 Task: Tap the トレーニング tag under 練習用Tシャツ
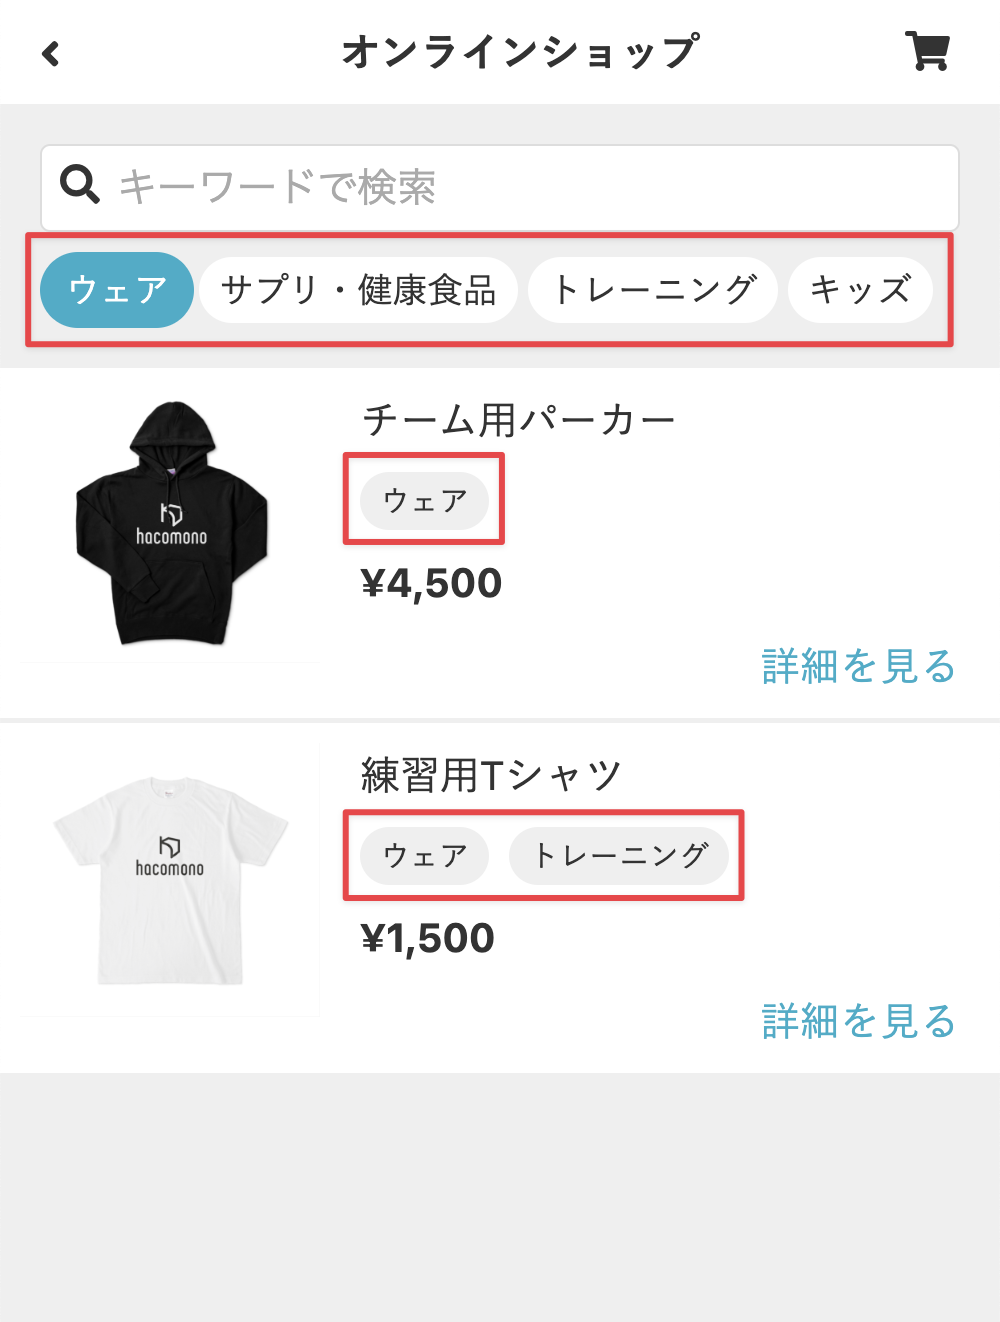(x=619, y=855)
